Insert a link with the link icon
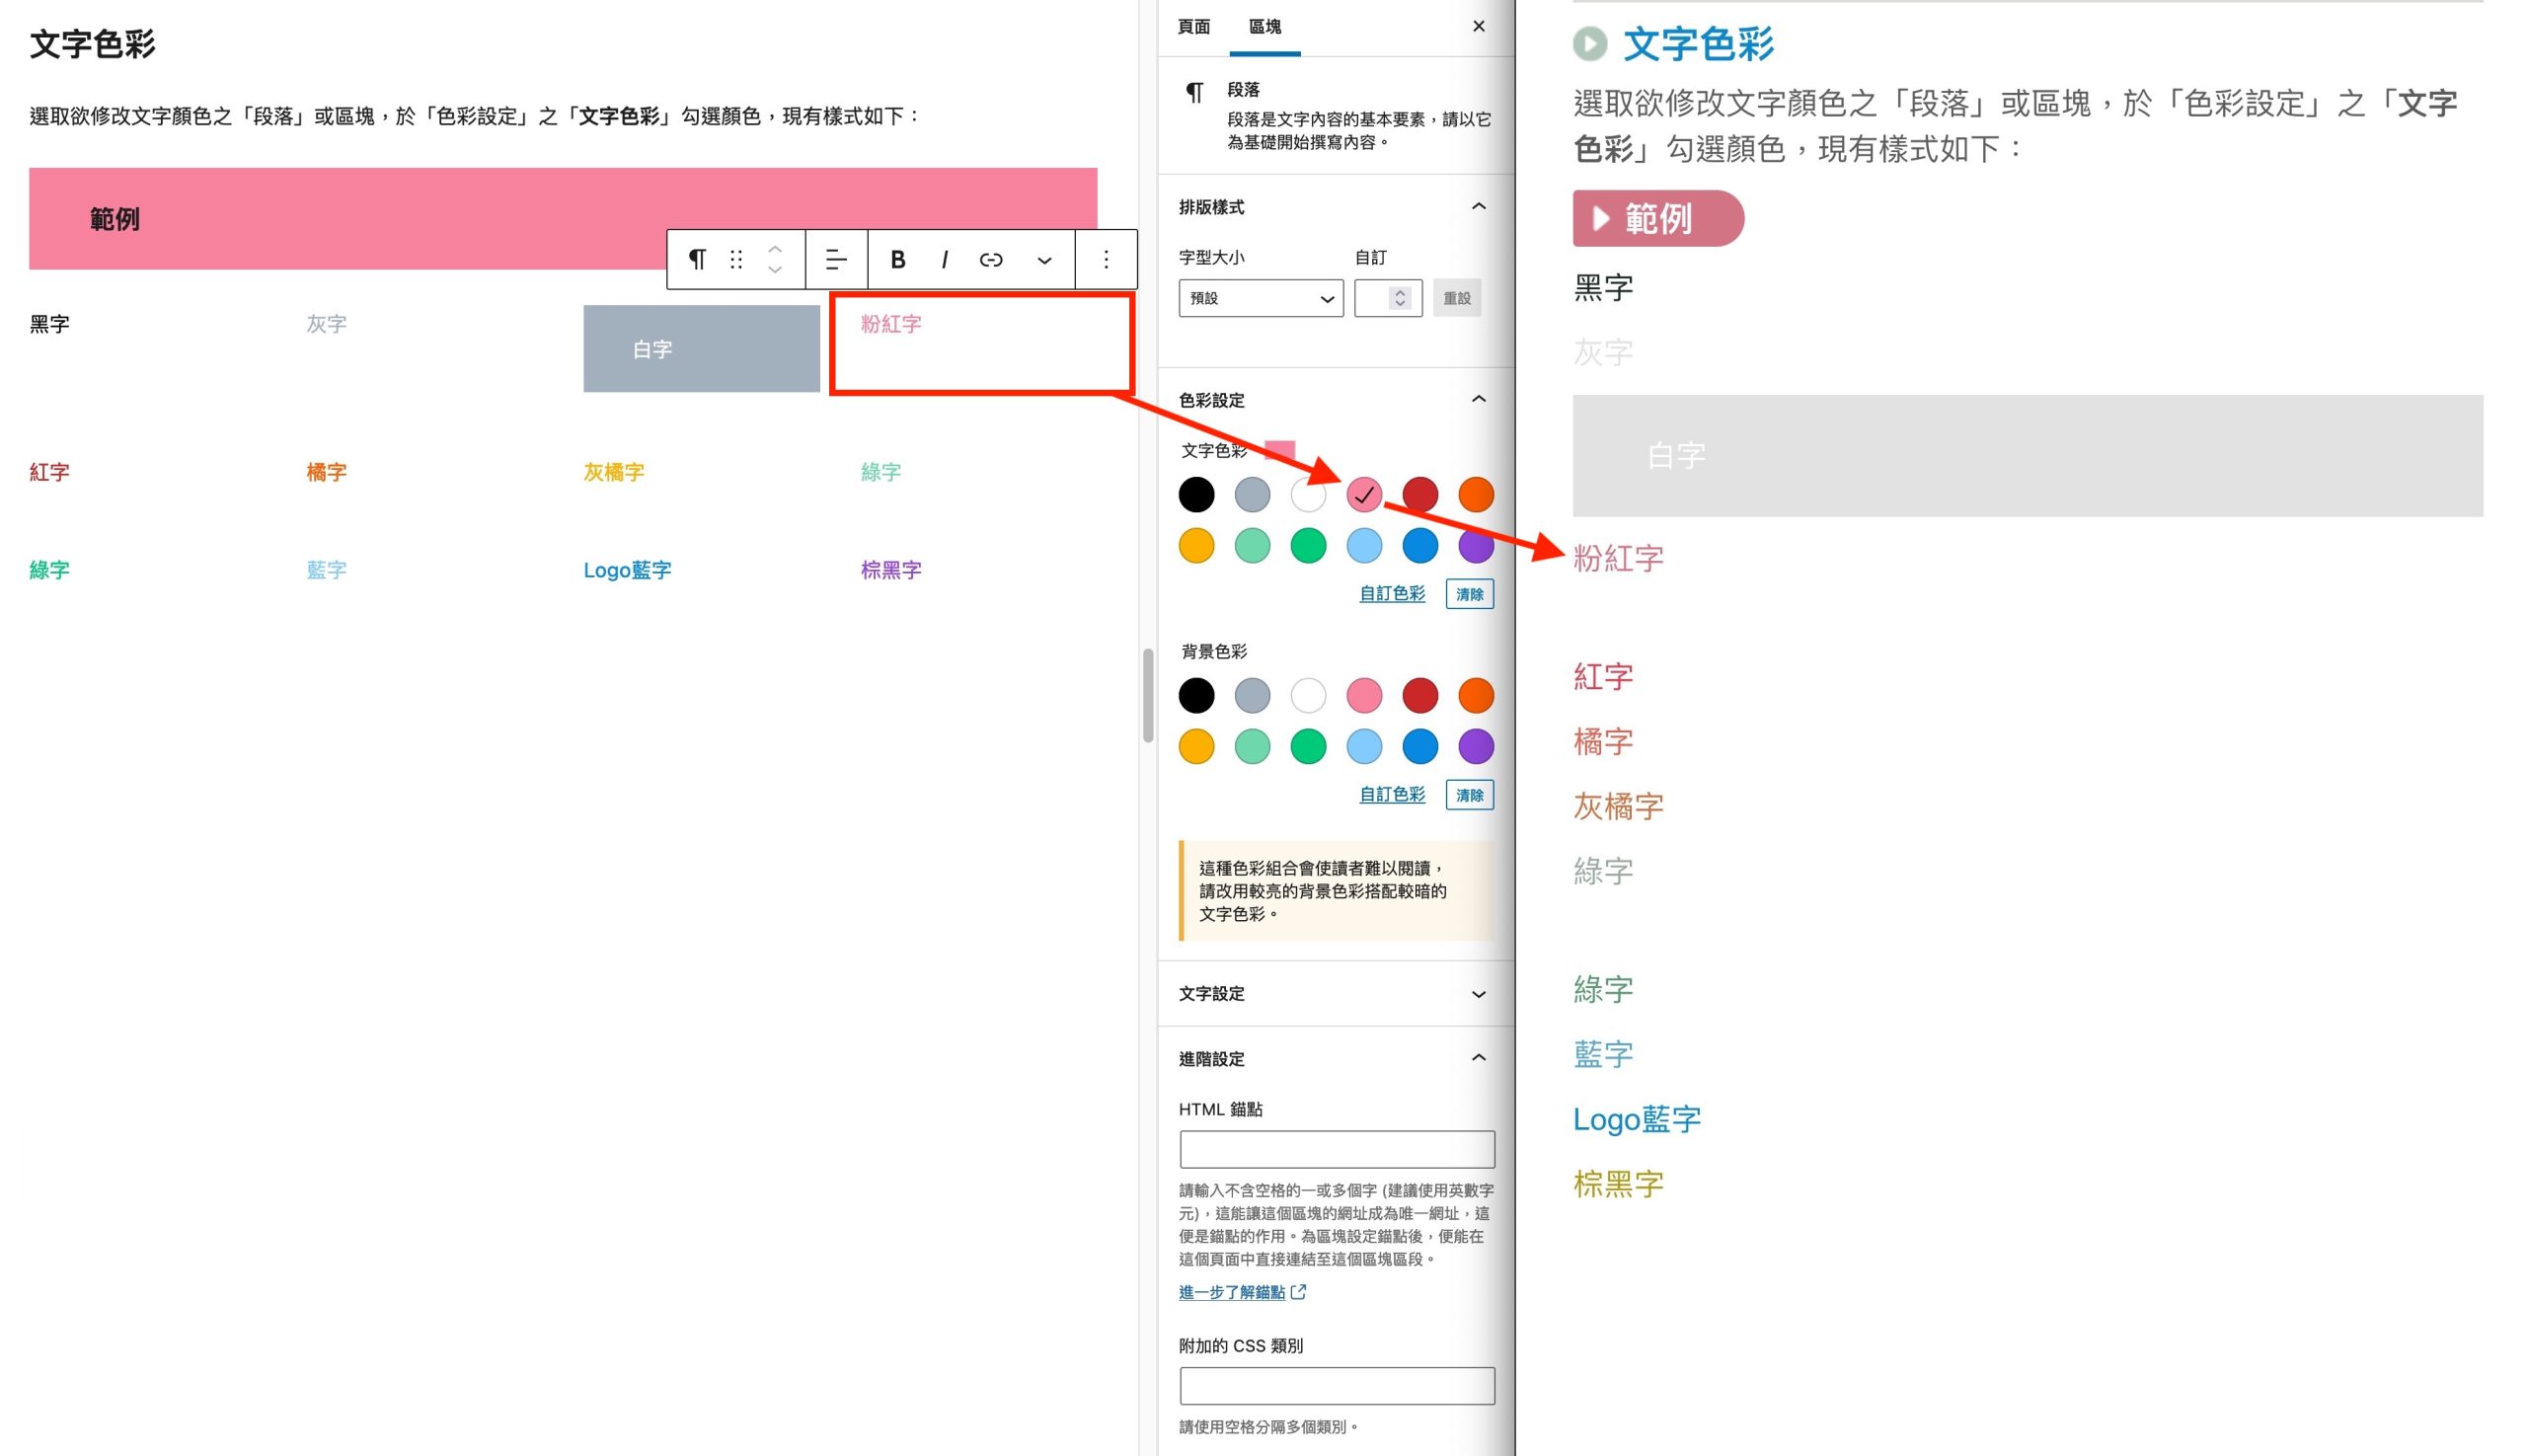 991,260
